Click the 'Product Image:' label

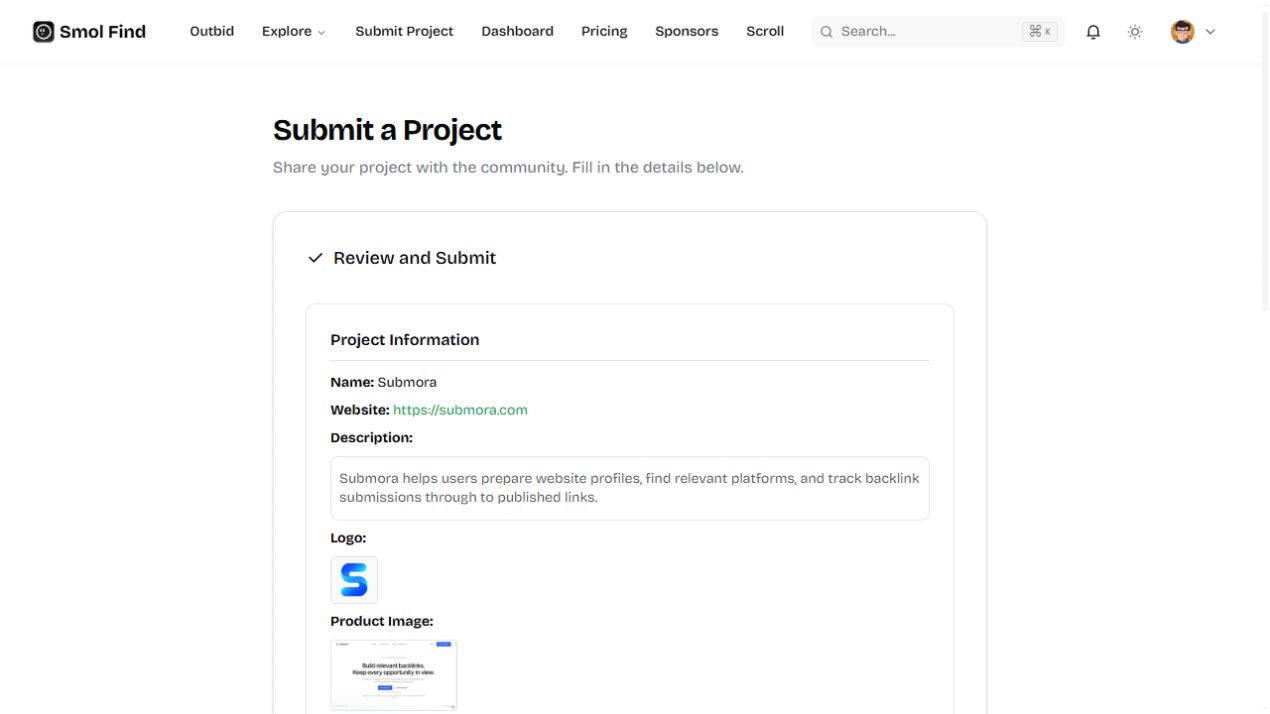pyautogui.click(x=382, y=621)
